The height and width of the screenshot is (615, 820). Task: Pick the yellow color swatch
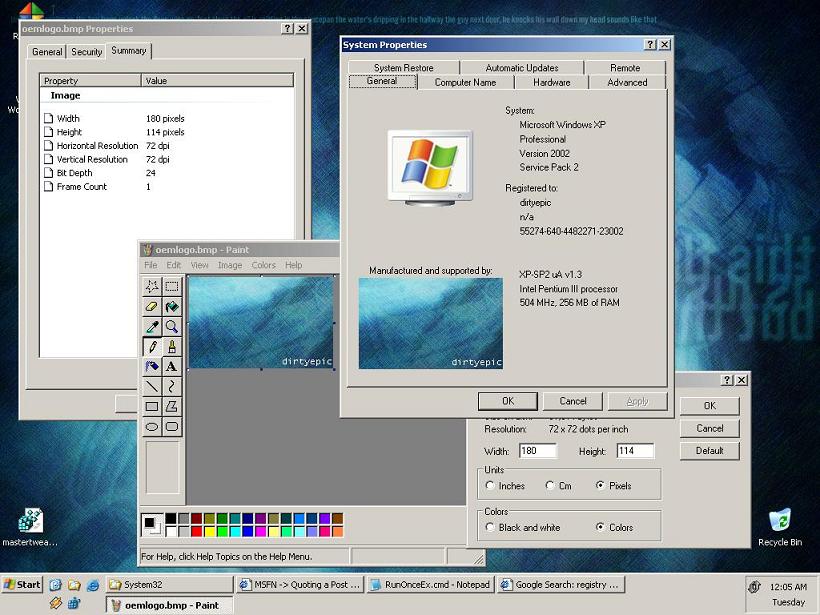[x=209, y=531]
